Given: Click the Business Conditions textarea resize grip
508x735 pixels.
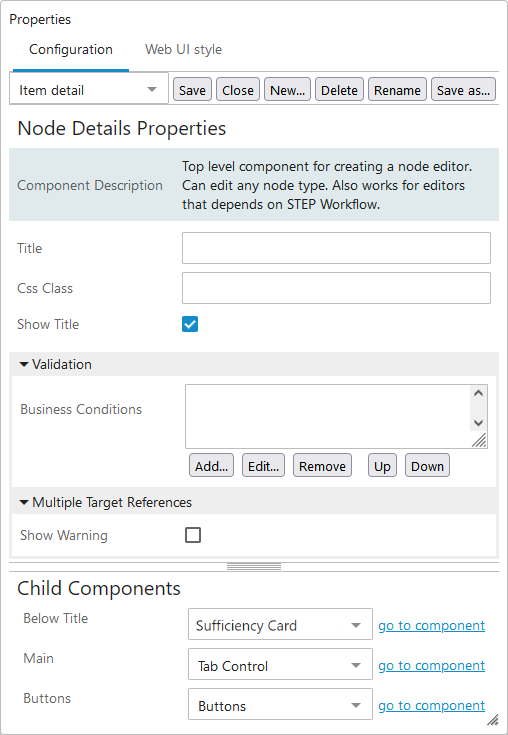Looking at the screenshot, I should point(479,440).
